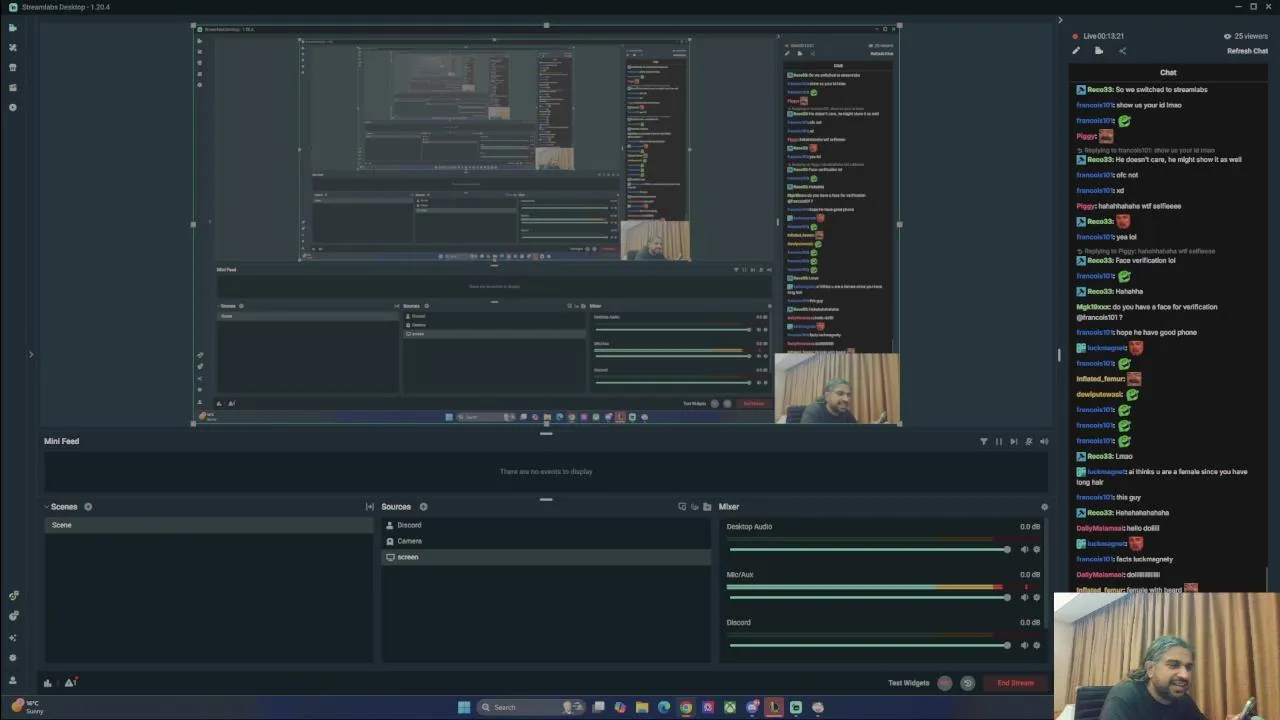
Task: Switch to the Chat tab
Action: point(1168,73)
